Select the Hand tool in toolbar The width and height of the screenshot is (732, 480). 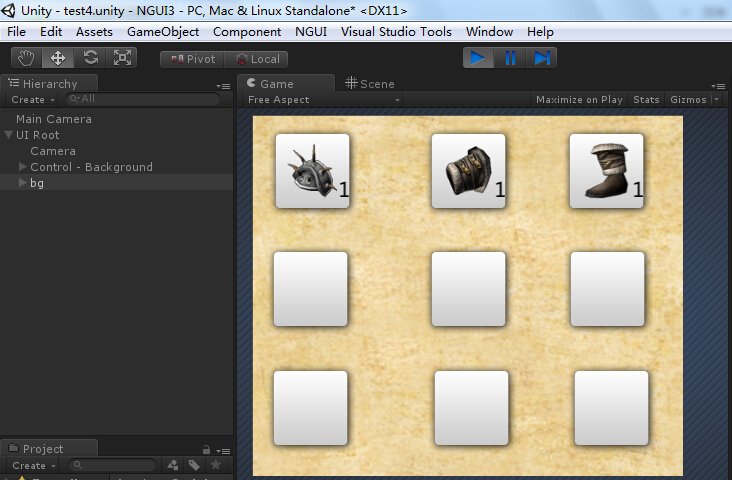tap(26, 58)
